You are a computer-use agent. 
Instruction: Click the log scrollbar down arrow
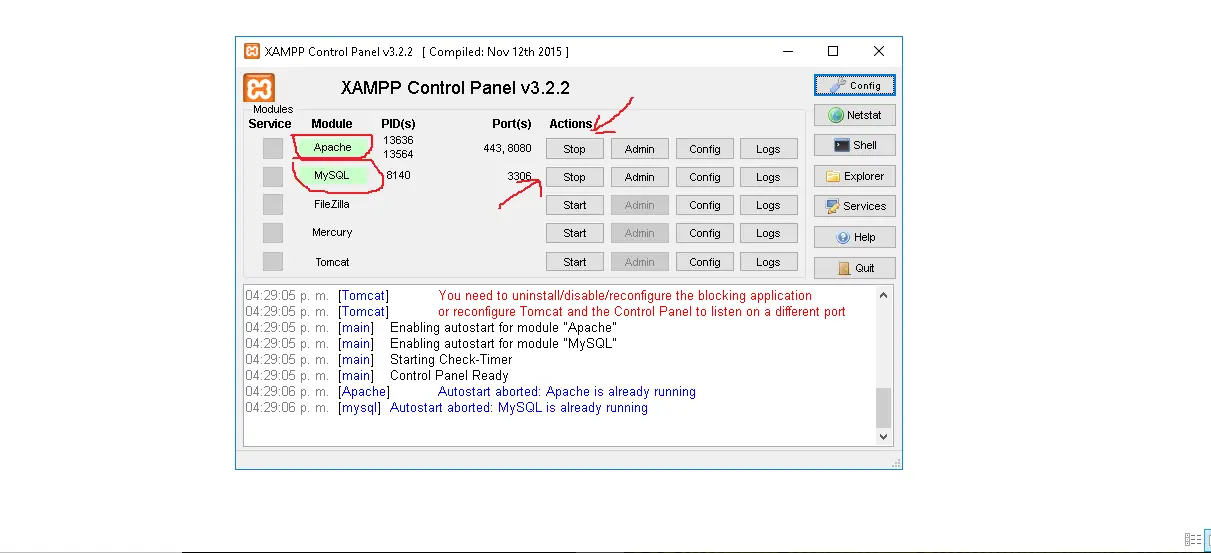pos(883,437)
